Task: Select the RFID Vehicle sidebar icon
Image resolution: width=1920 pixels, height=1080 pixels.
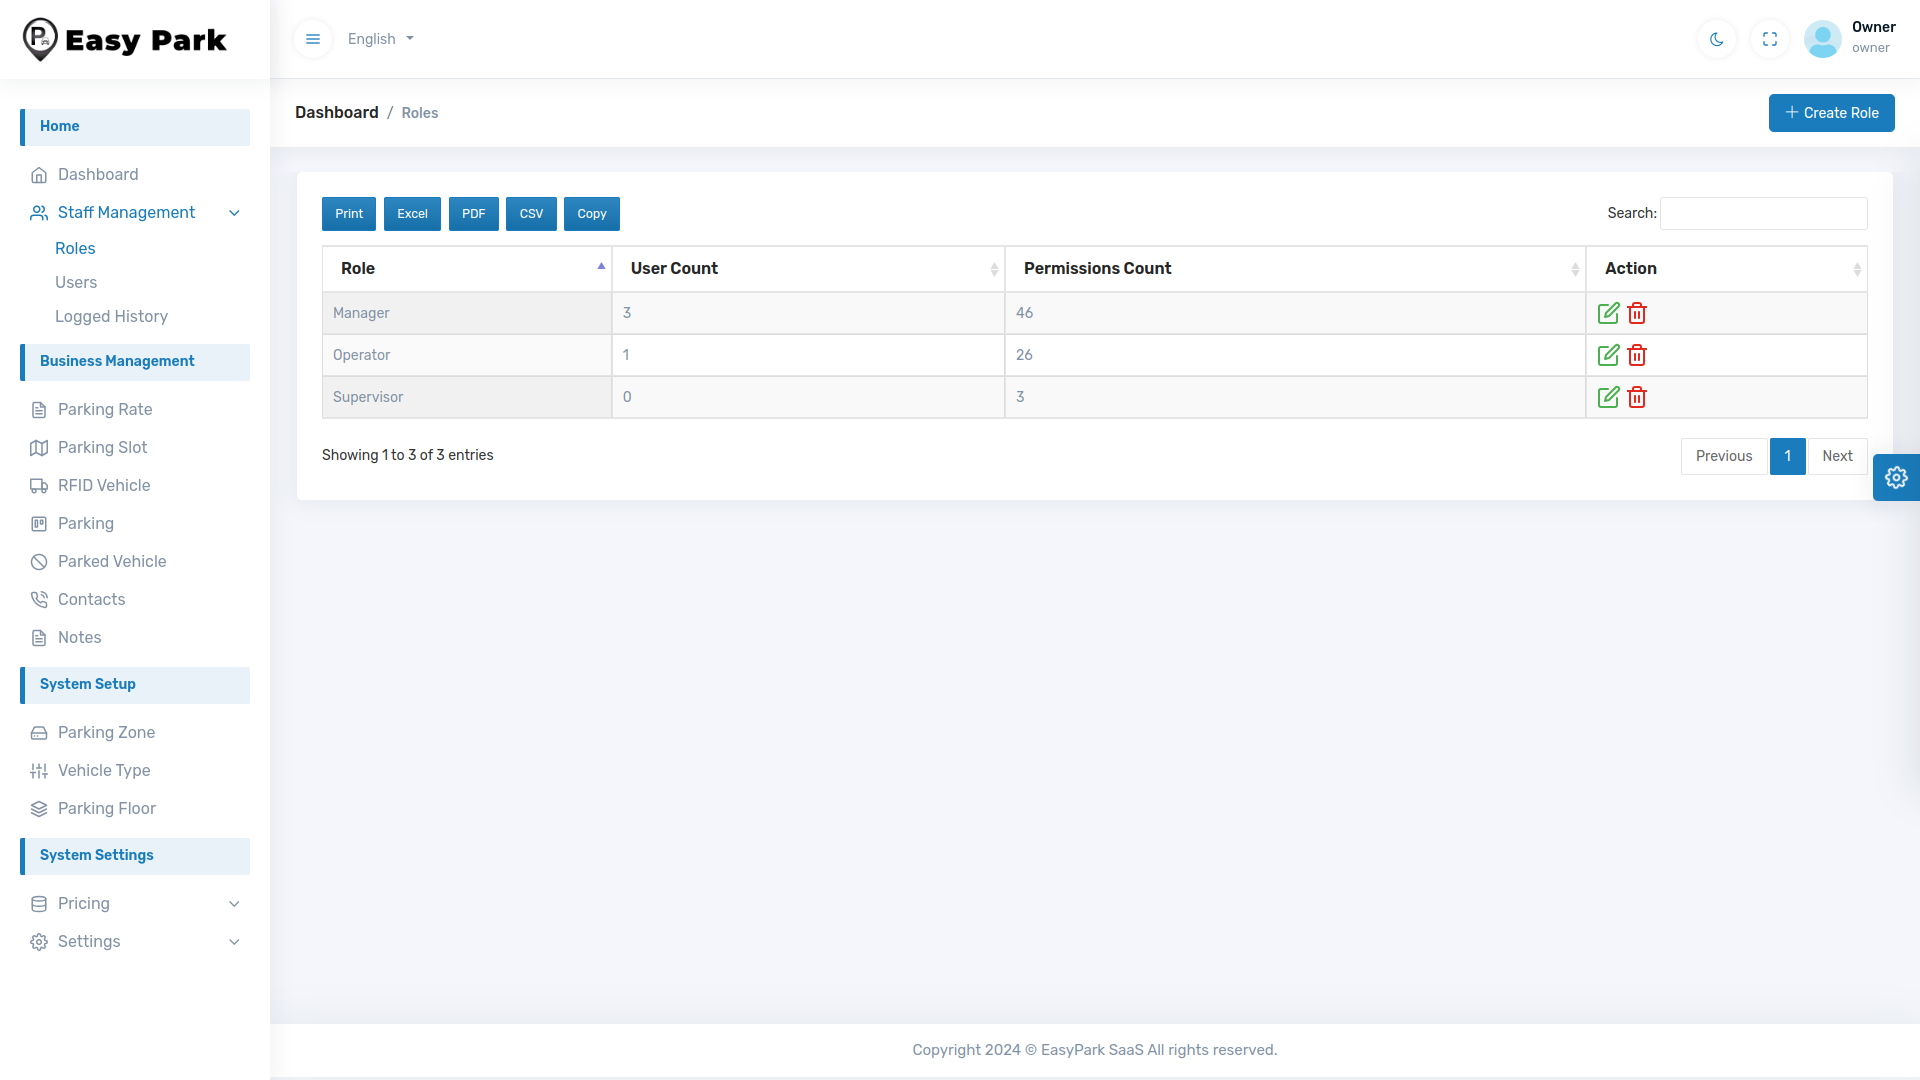Action: tap(39, 485)
